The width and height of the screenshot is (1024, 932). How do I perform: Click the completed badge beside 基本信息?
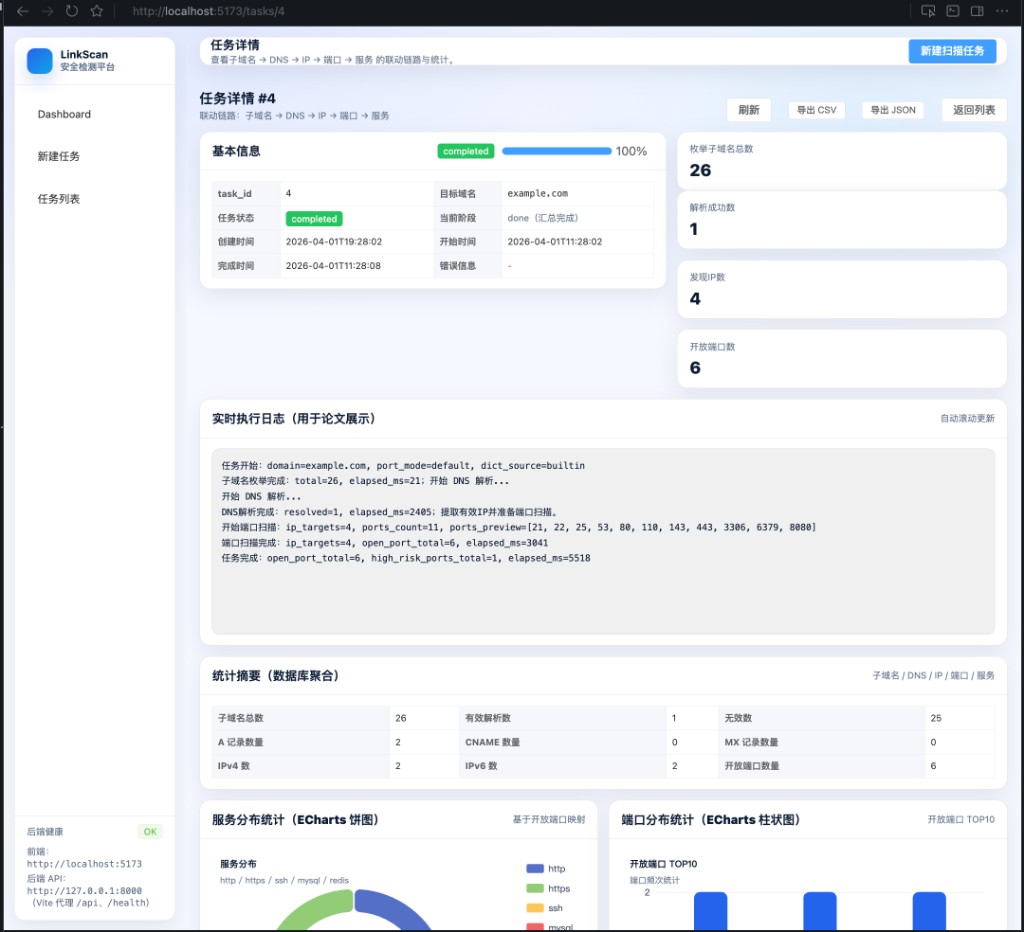pyautogui.click(x=466, y=151)
